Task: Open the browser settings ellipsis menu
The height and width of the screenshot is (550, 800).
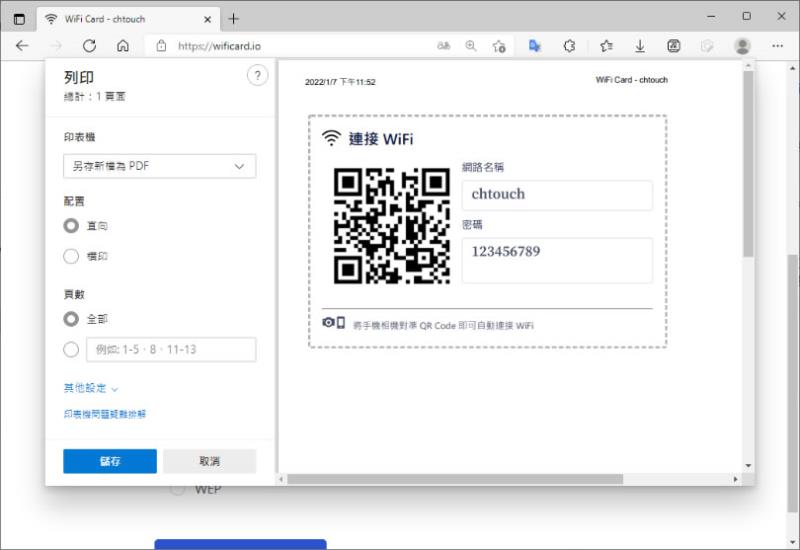Action: pos(777,46)
